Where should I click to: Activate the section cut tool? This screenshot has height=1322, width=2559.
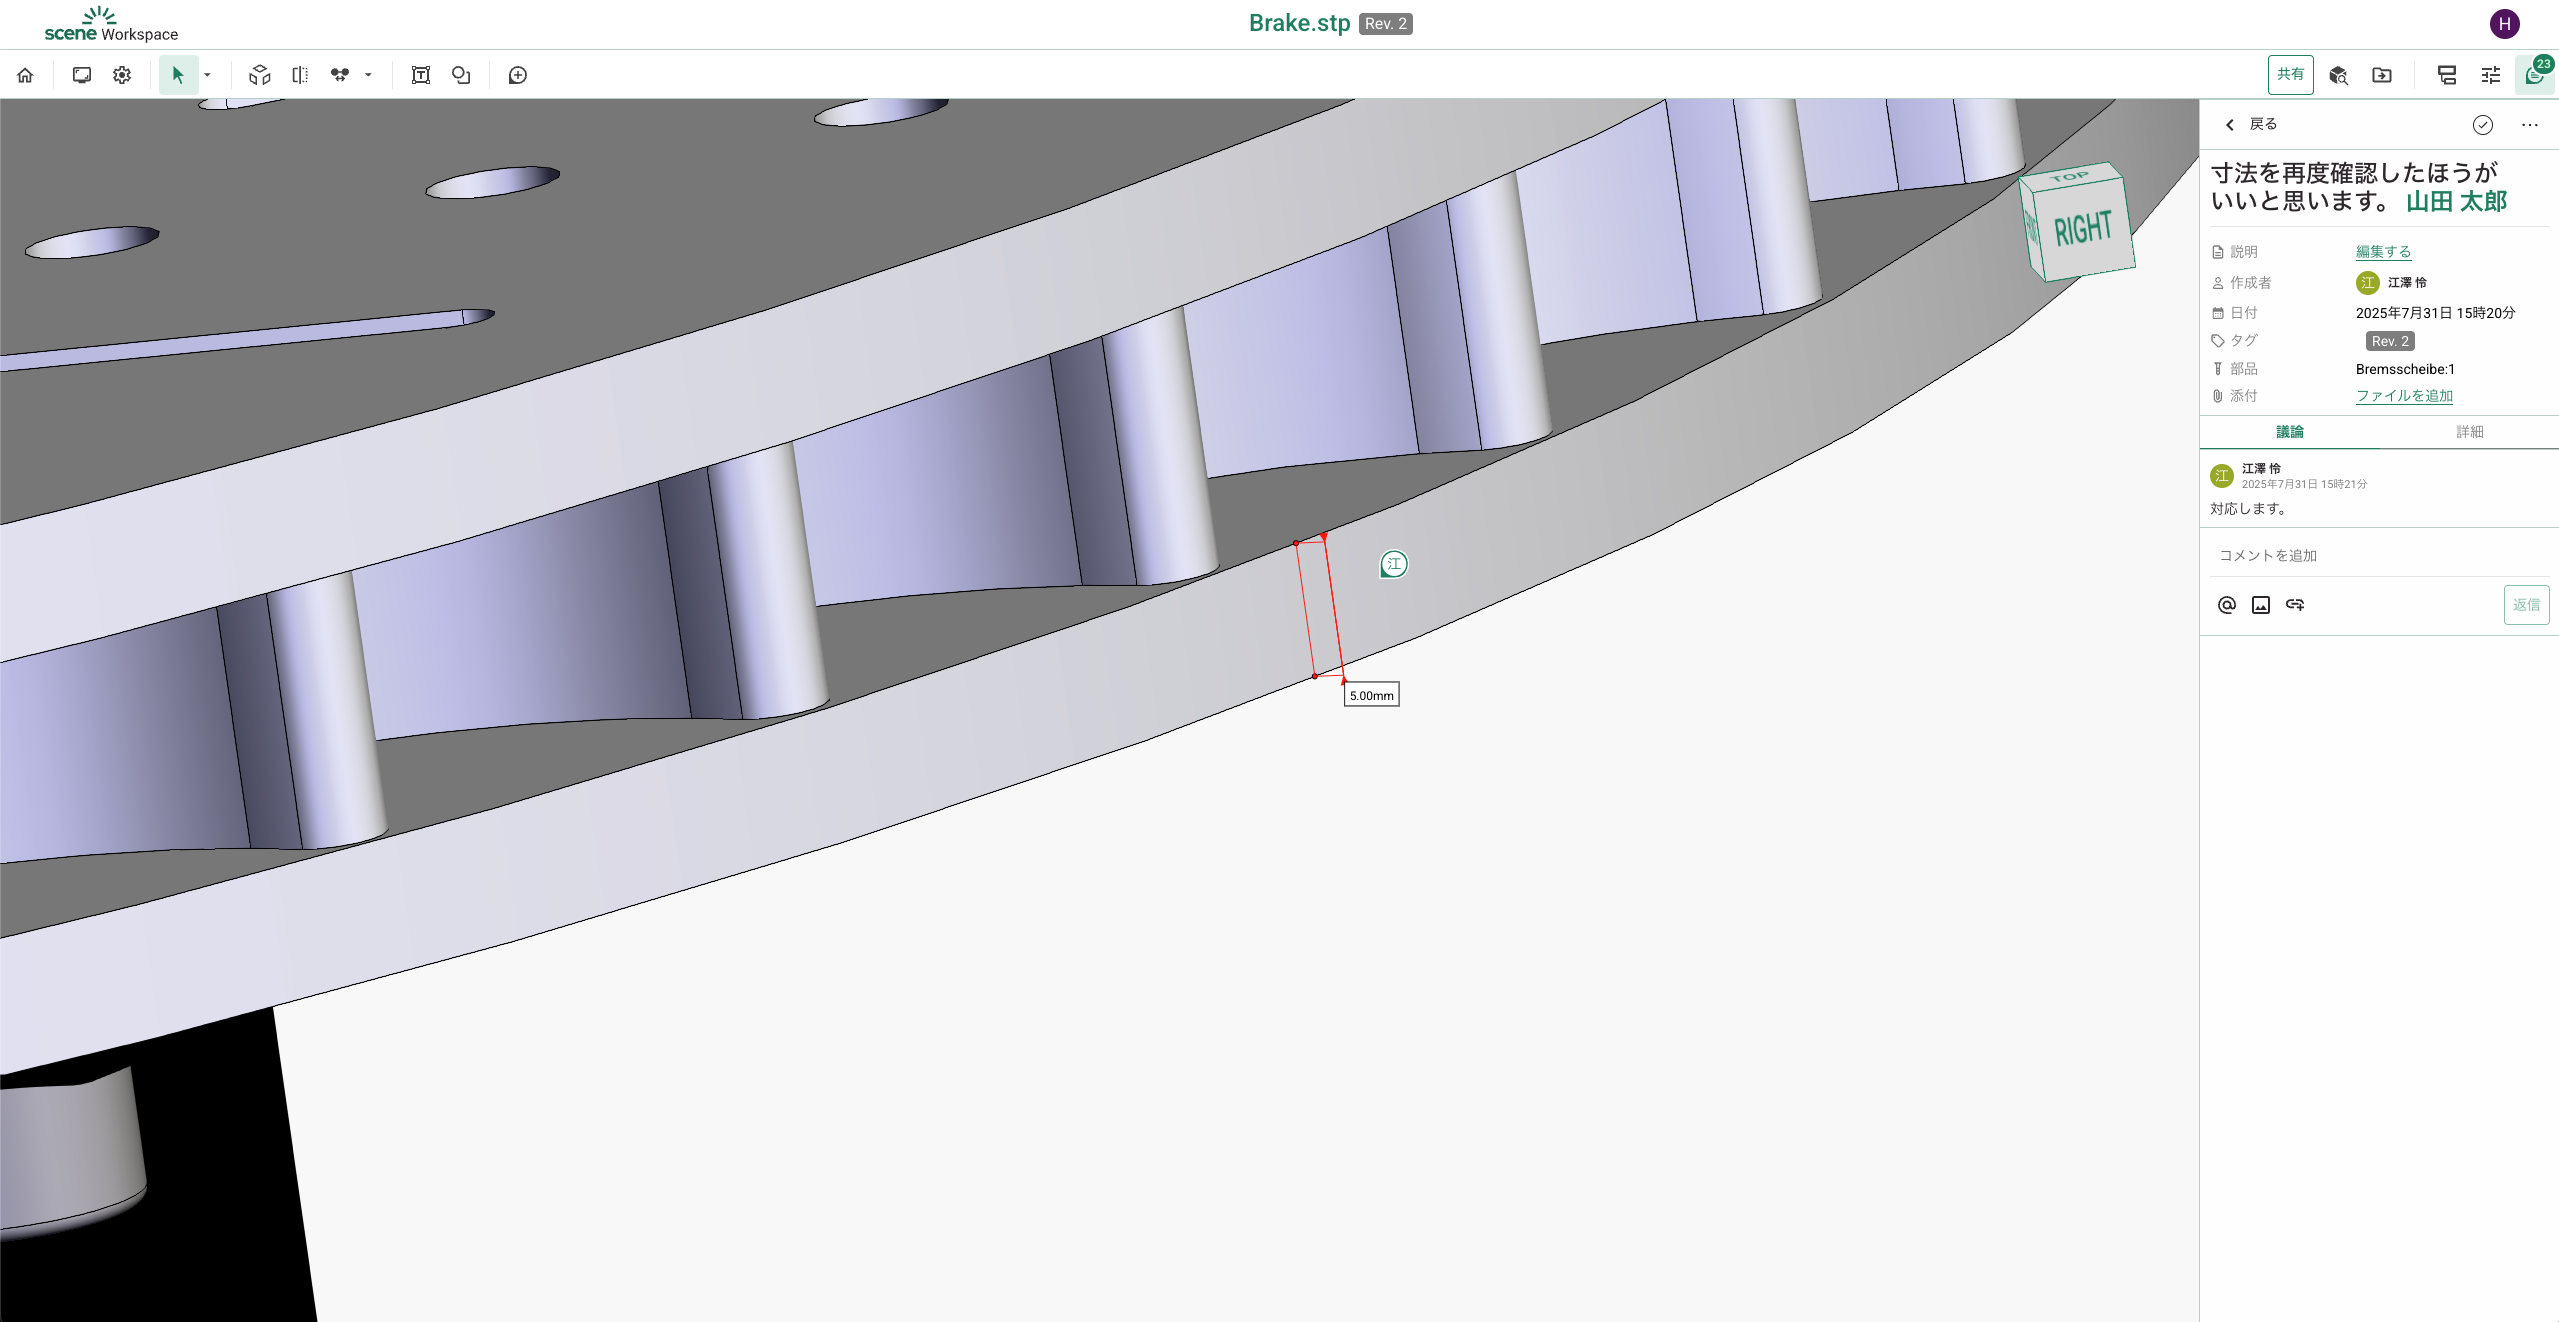pyautogui.click(x=300, y=75)
